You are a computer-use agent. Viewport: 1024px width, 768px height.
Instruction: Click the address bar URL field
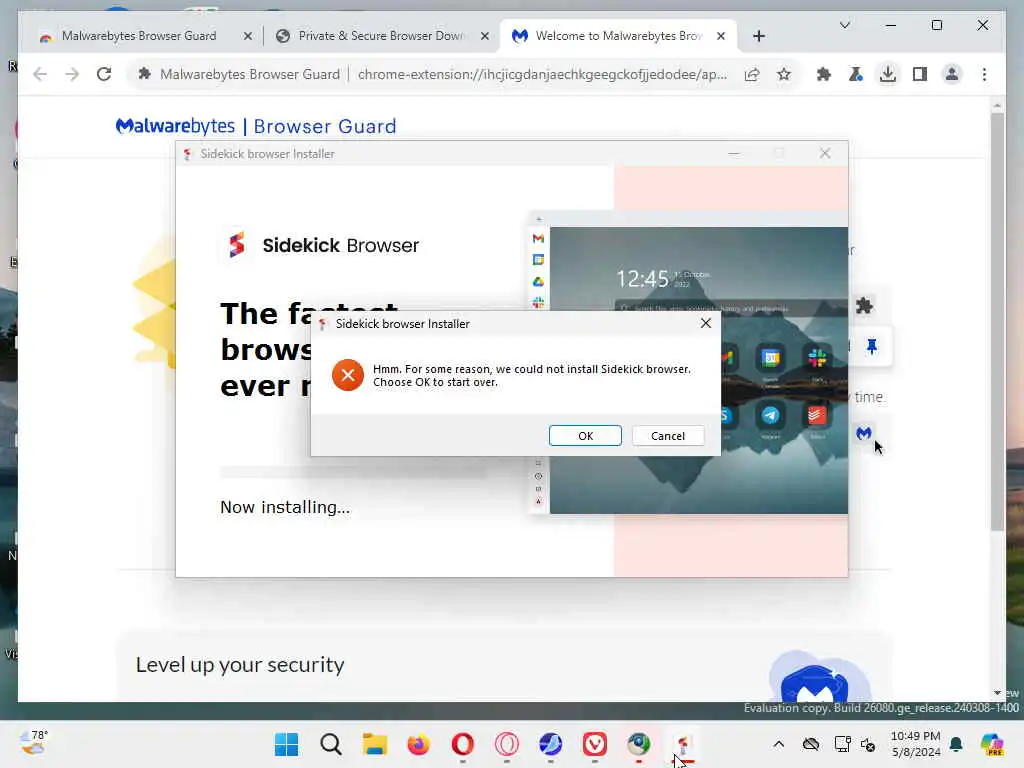click(542, 74)
